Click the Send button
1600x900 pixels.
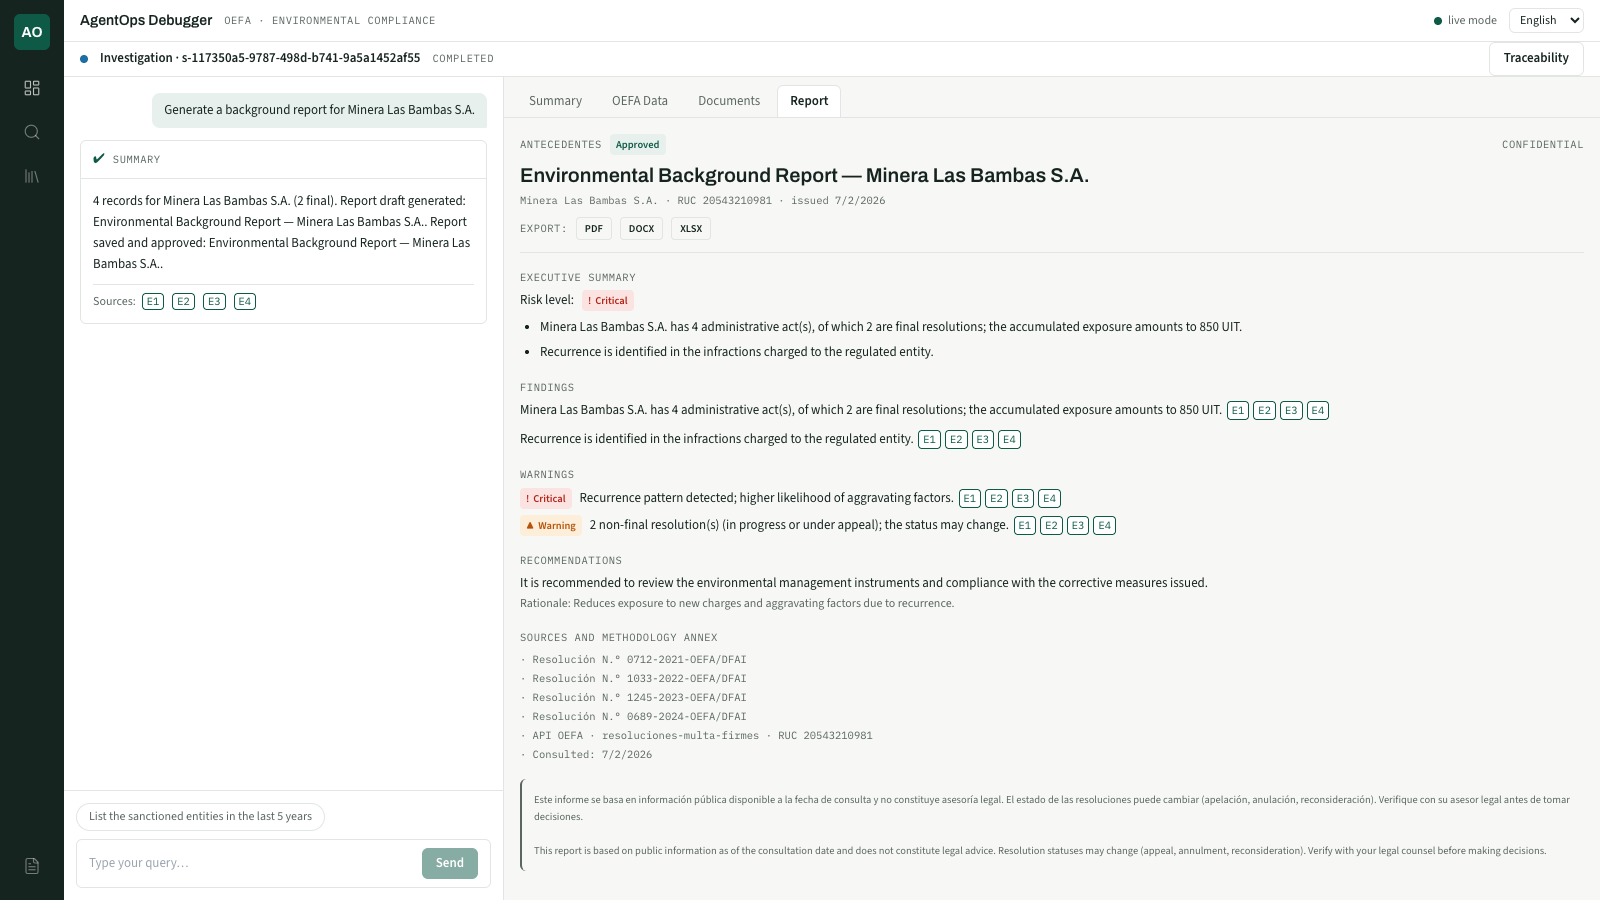click(450, 863)
